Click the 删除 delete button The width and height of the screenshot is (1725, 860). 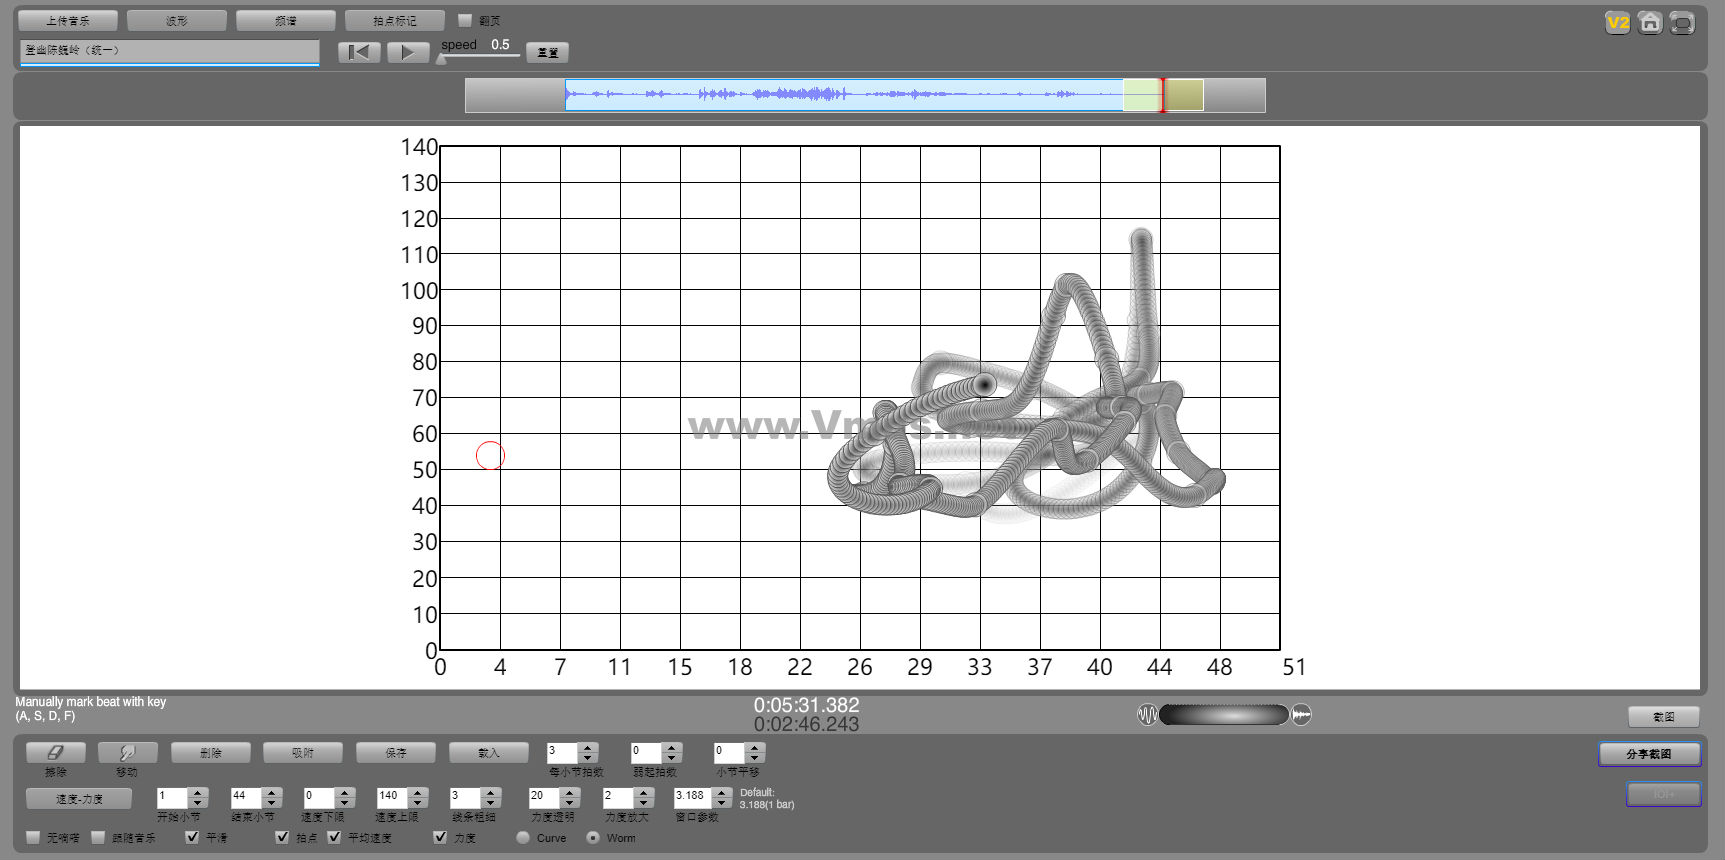pos(210,752)
